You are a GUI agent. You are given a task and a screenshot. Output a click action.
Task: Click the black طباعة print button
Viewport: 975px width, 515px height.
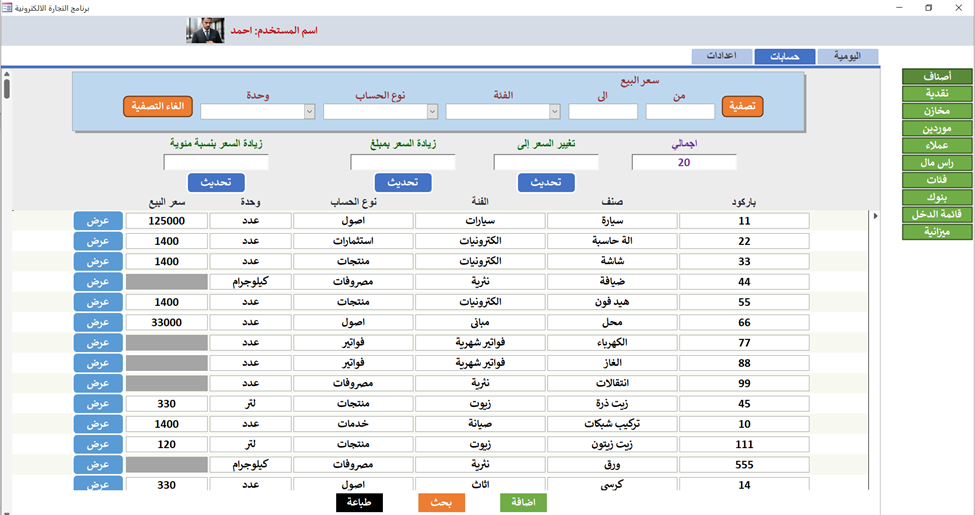tap(359, 503)
